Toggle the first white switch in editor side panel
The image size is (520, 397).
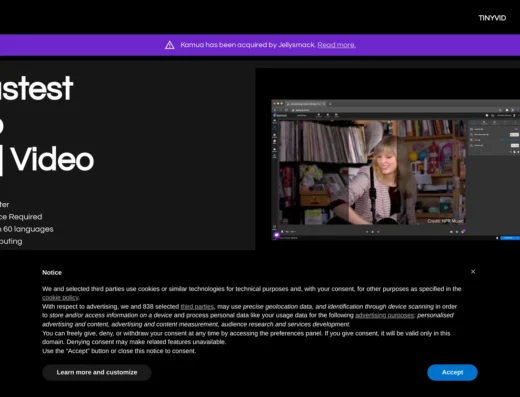pyautogui.click(x=514, y=135)
